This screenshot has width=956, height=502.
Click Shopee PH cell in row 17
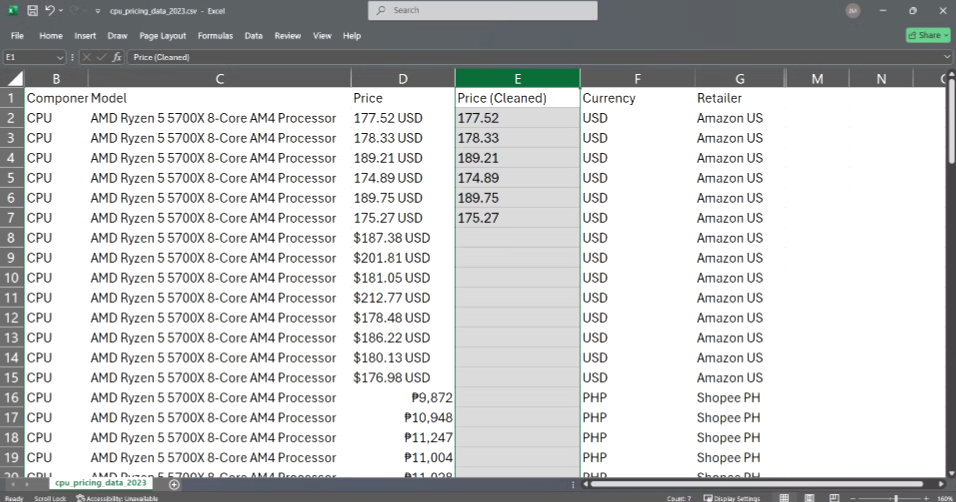740,418
